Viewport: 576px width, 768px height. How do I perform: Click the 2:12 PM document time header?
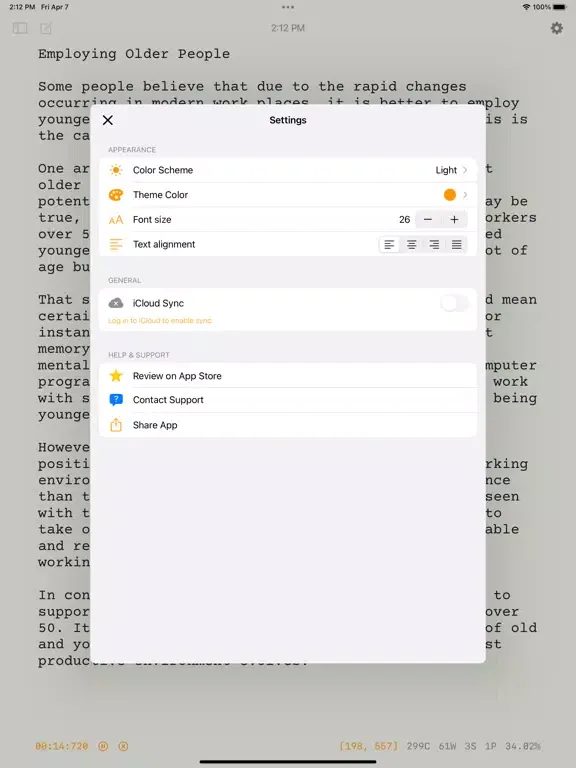(x=288, y=28)
